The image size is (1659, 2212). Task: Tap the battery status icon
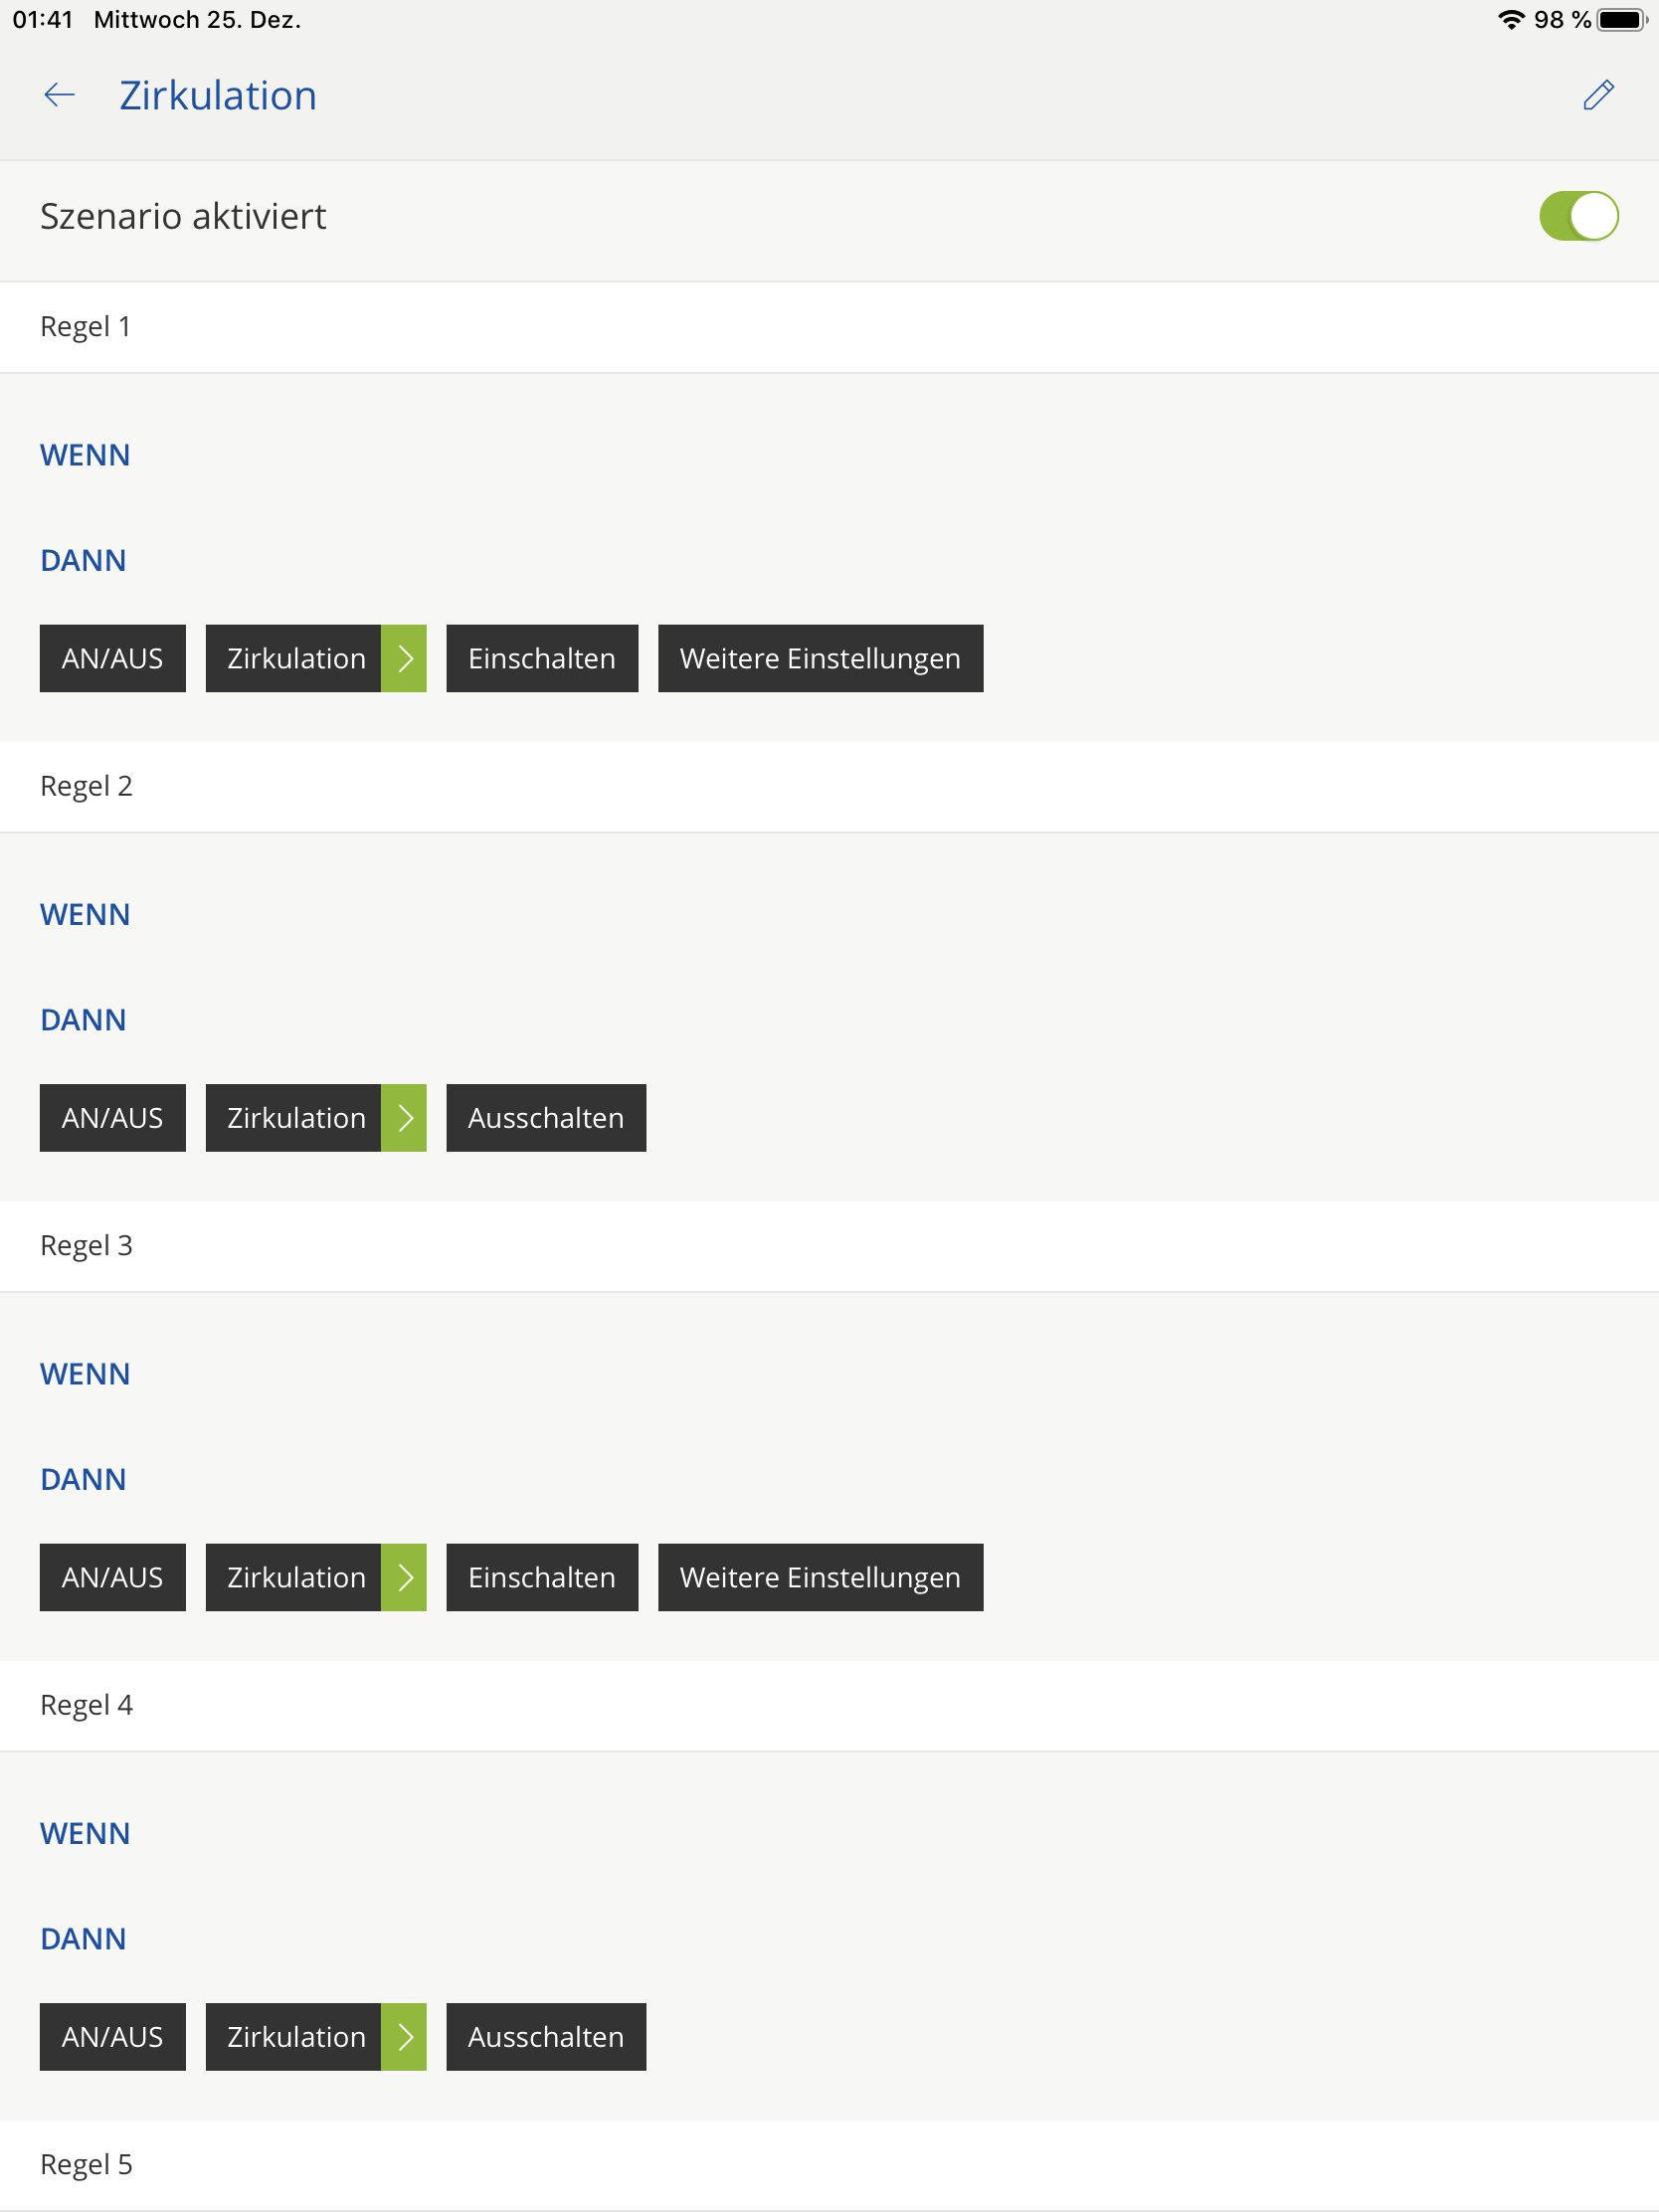[x=1620, y=20]
